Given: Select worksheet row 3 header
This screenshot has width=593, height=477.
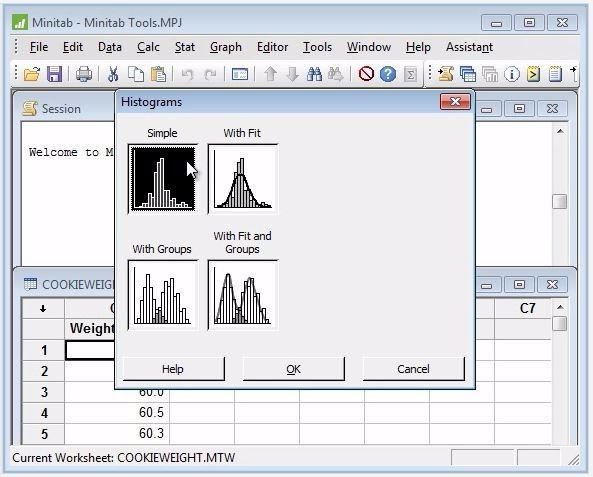Looking at the screenshot, I should pyautogui.click(x=43, y=392).
